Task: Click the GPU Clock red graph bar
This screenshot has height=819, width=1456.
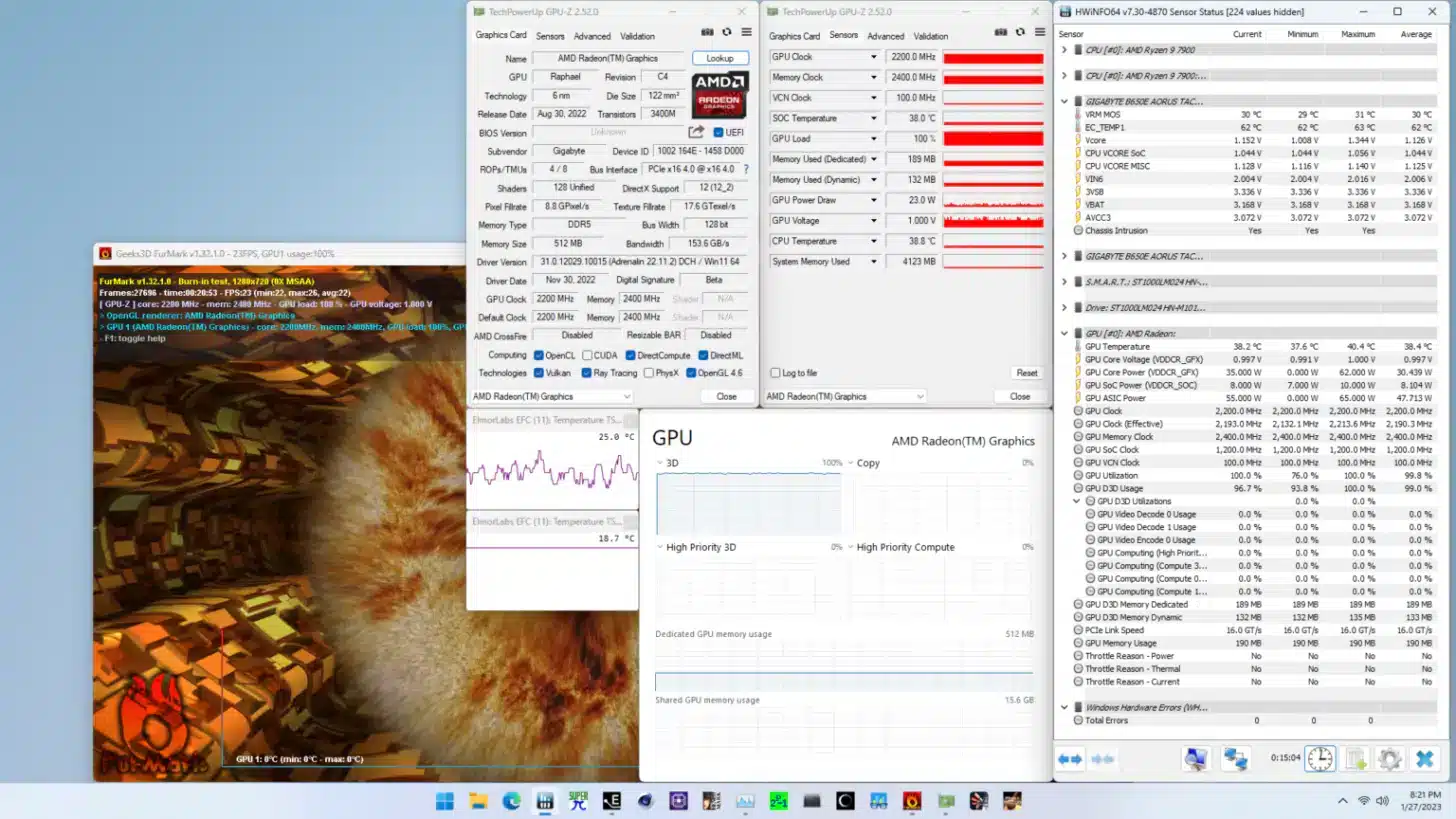Action: click(x=993, y=57)
